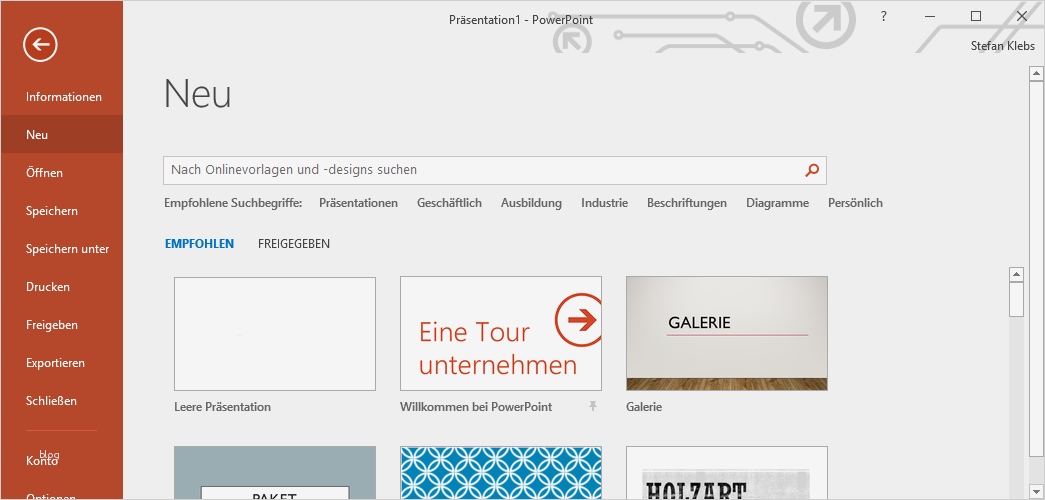
Task: Select the Leere Präsentation thumbnail
Action: coord(275,334)
